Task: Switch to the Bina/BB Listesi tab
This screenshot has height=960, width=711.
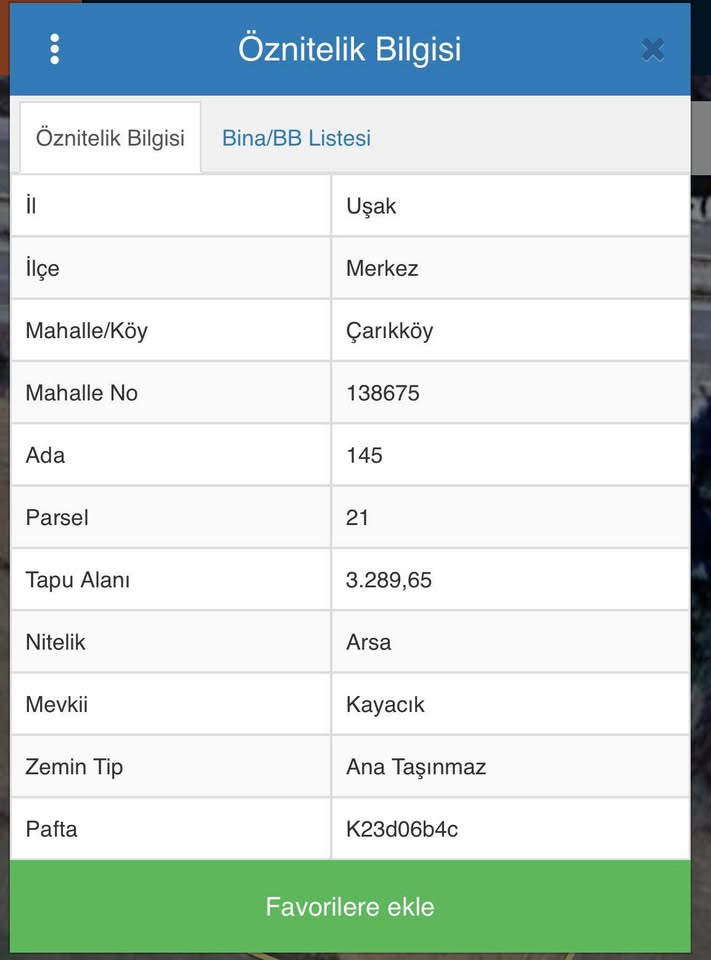Action: (x=296, y=138)
